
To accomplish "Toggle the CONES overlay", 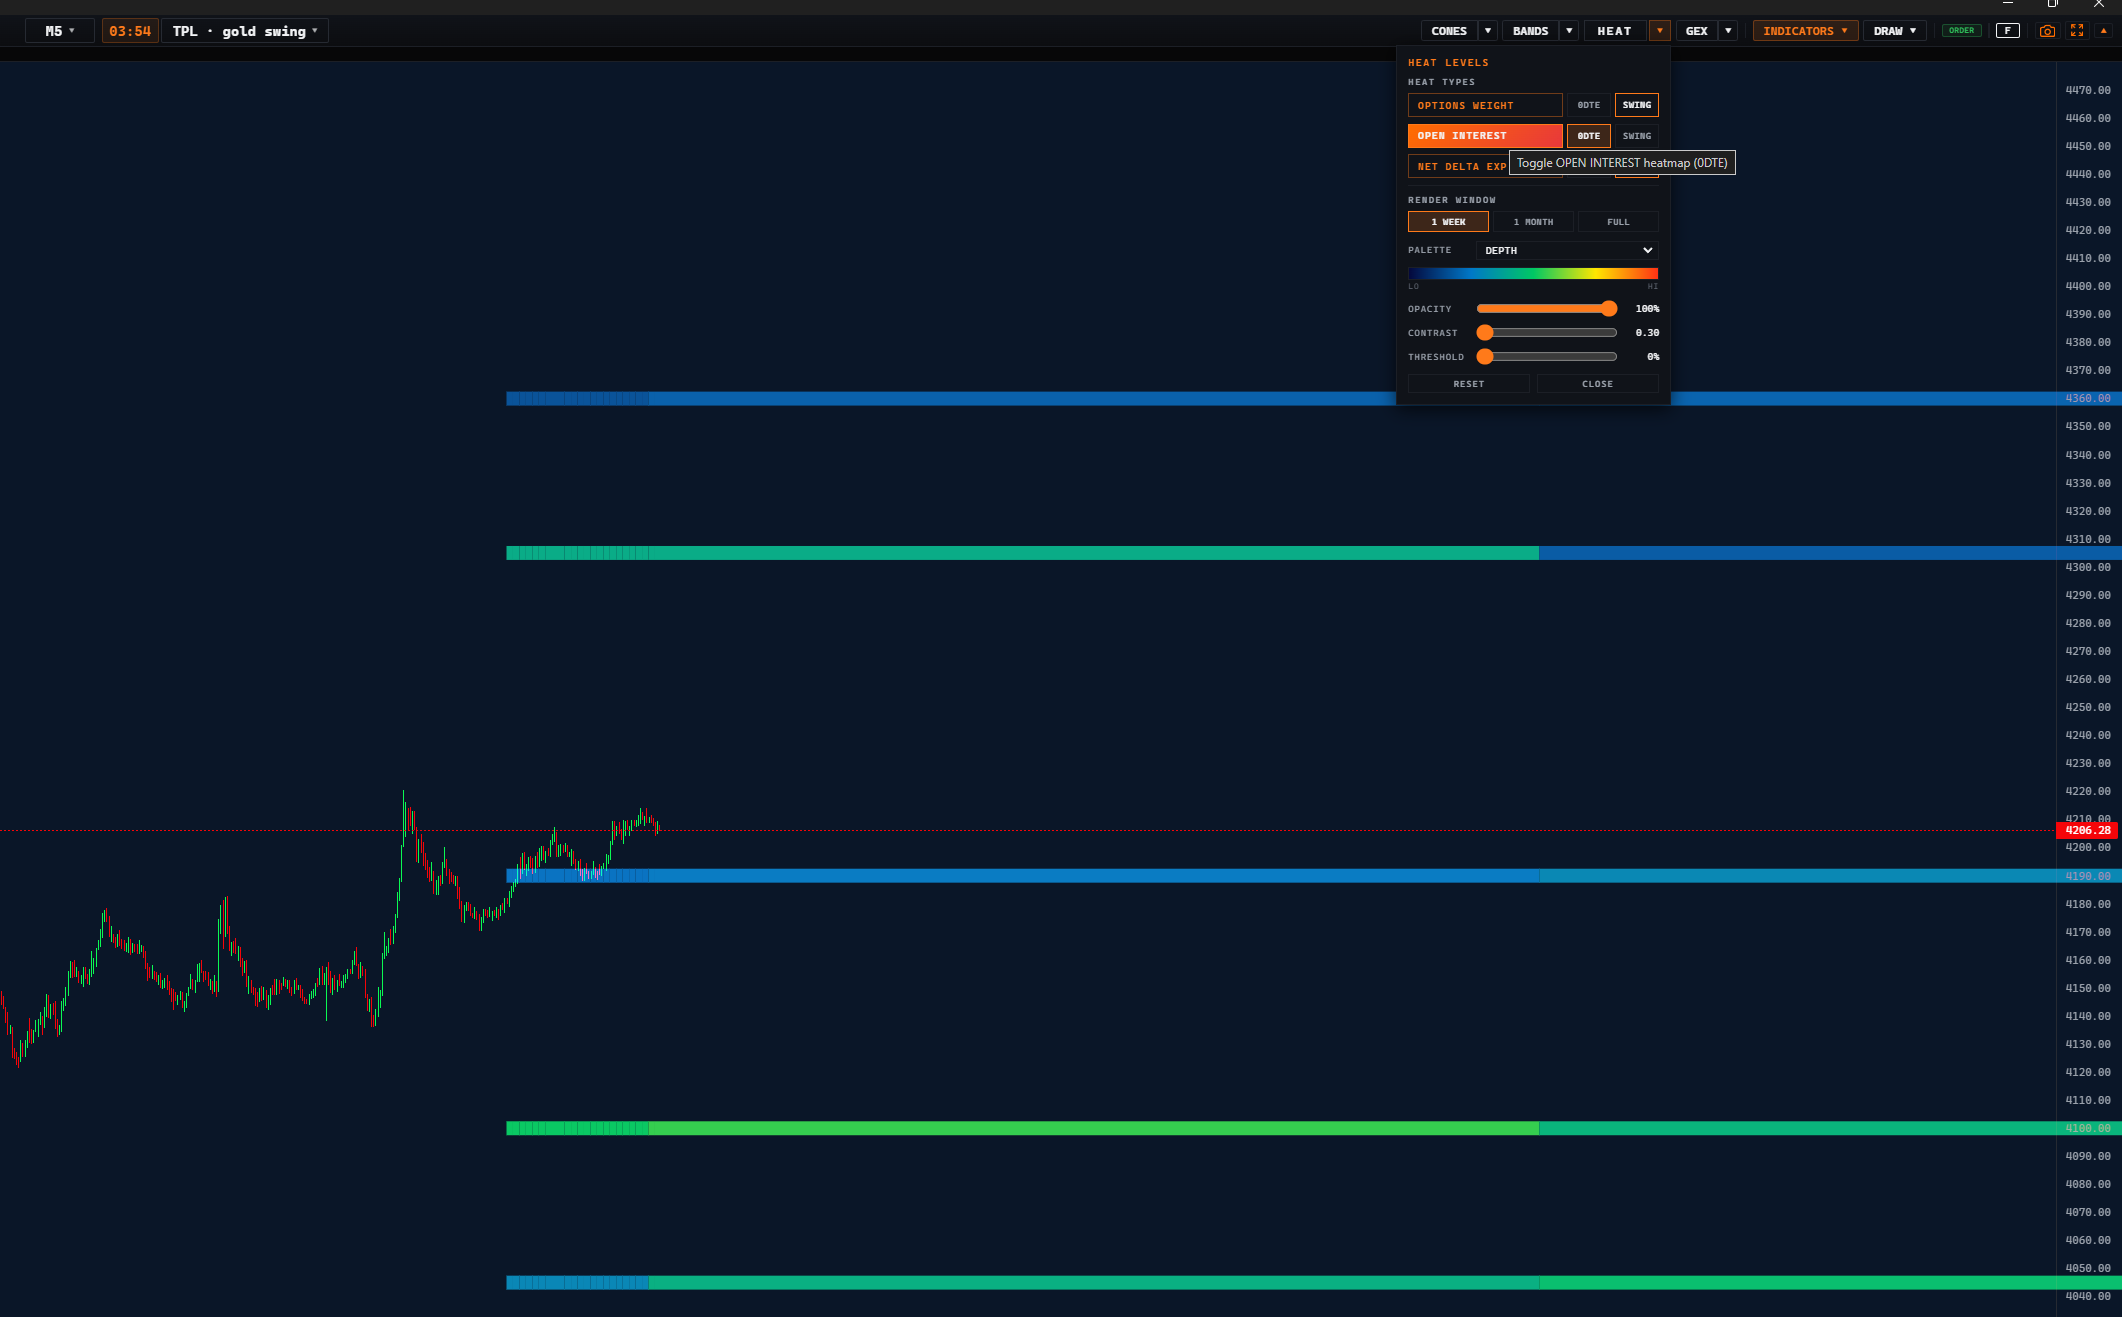I will click(x=1448, y=31).
